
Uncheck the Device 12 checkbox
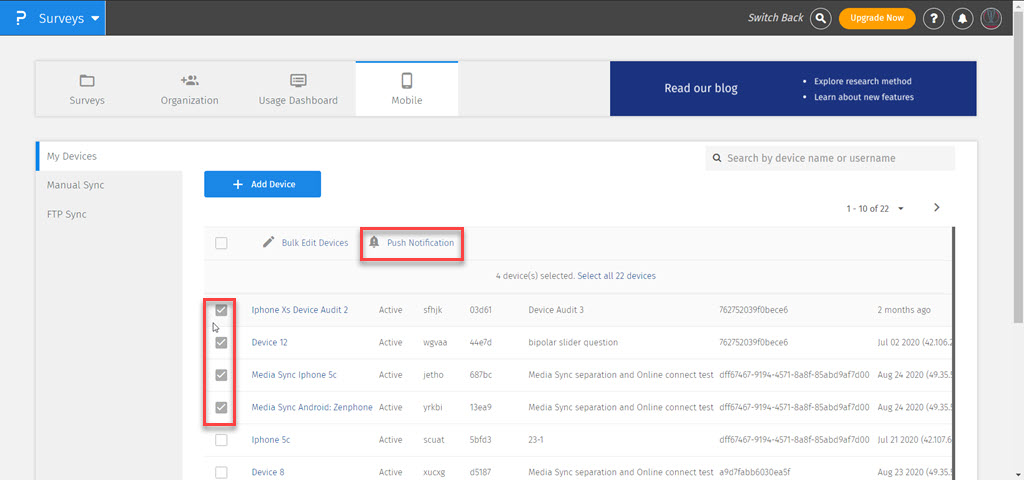[x=221, y=343]
